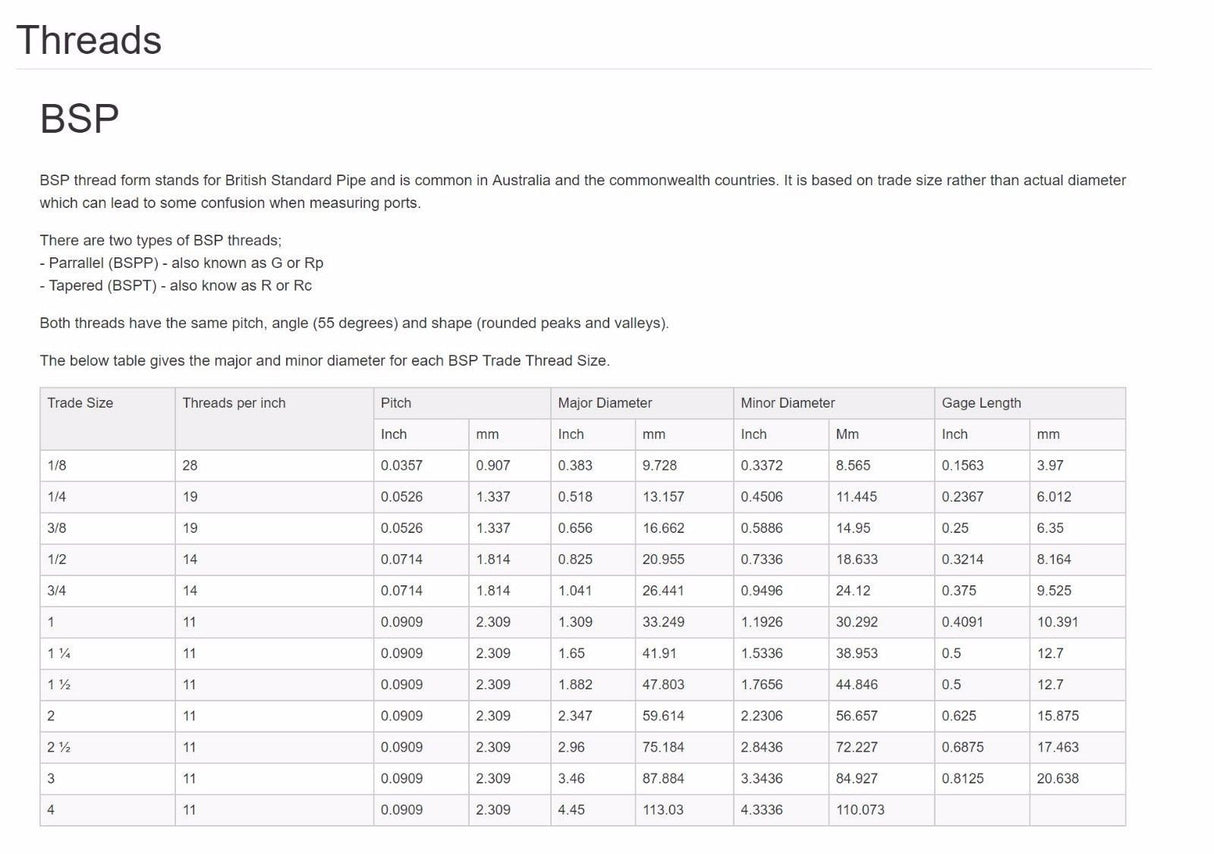Image resolution: width=1214 pixels, height=854 pixels.
Task: Click the Mm sub-header under Minor Diameter
Action: (x=847, y=434)
